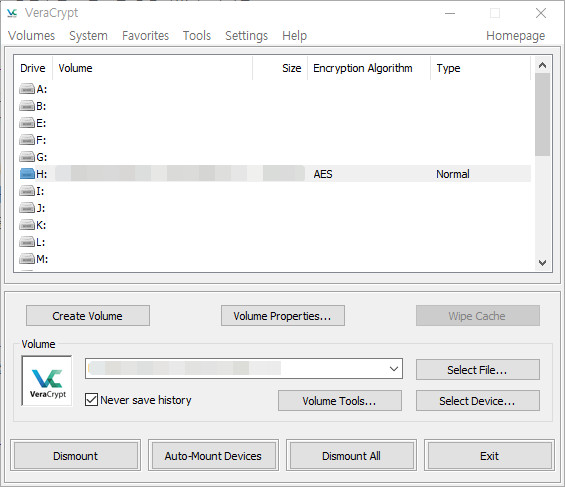
Task: Click the drive L: icon
Action: (x=27, y=242)
